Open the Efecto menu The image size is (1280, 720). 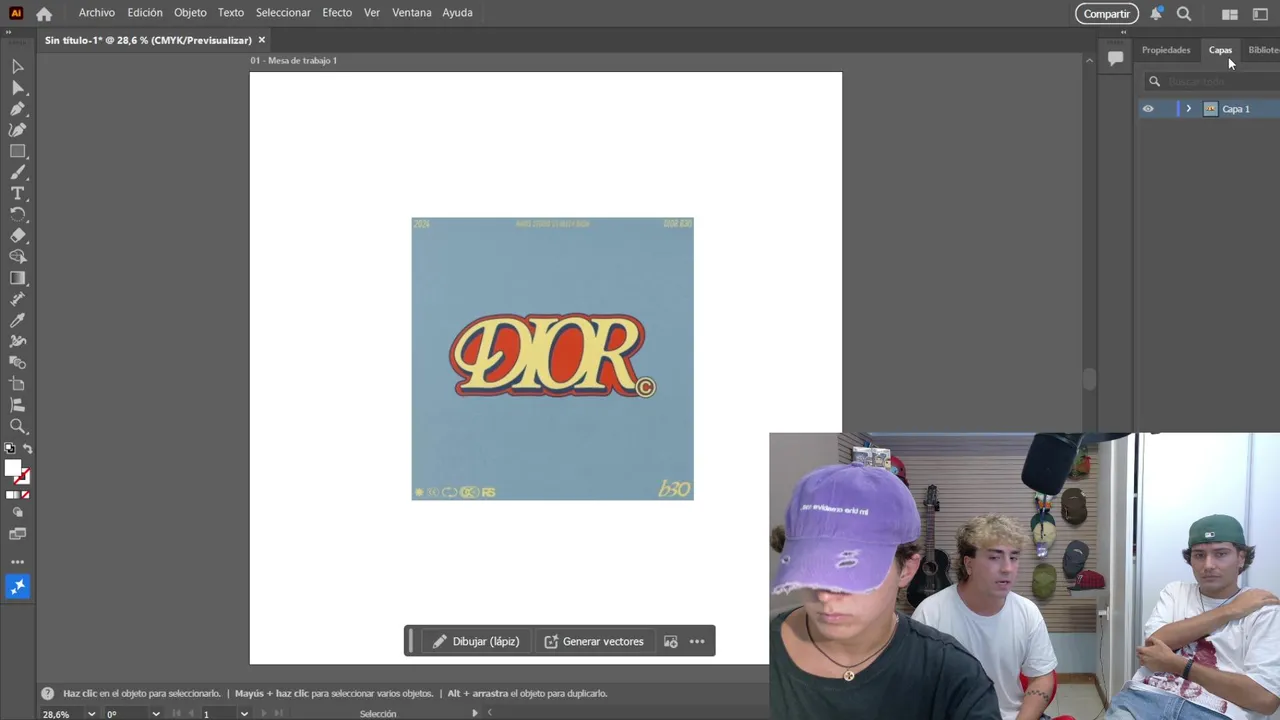pyautogui.click(x=337, y=13)
